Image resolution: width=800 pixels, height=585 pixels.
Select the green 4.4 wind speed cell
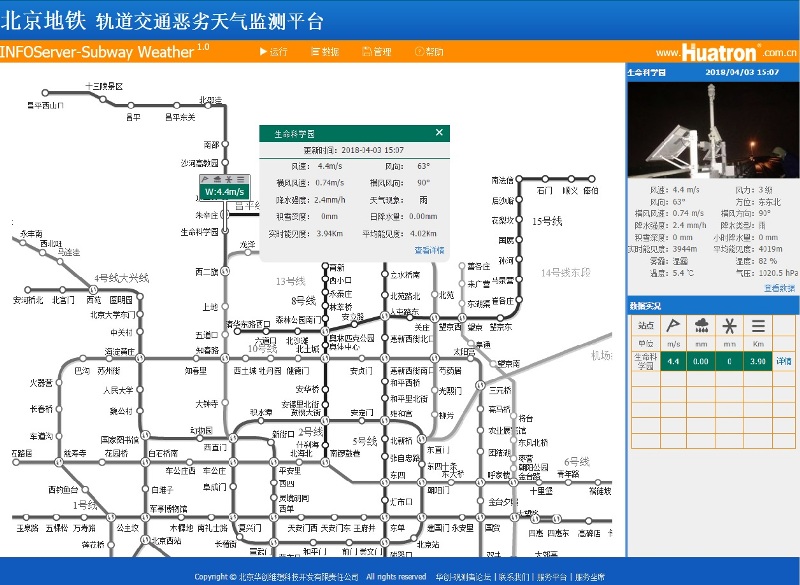point(673,361)
